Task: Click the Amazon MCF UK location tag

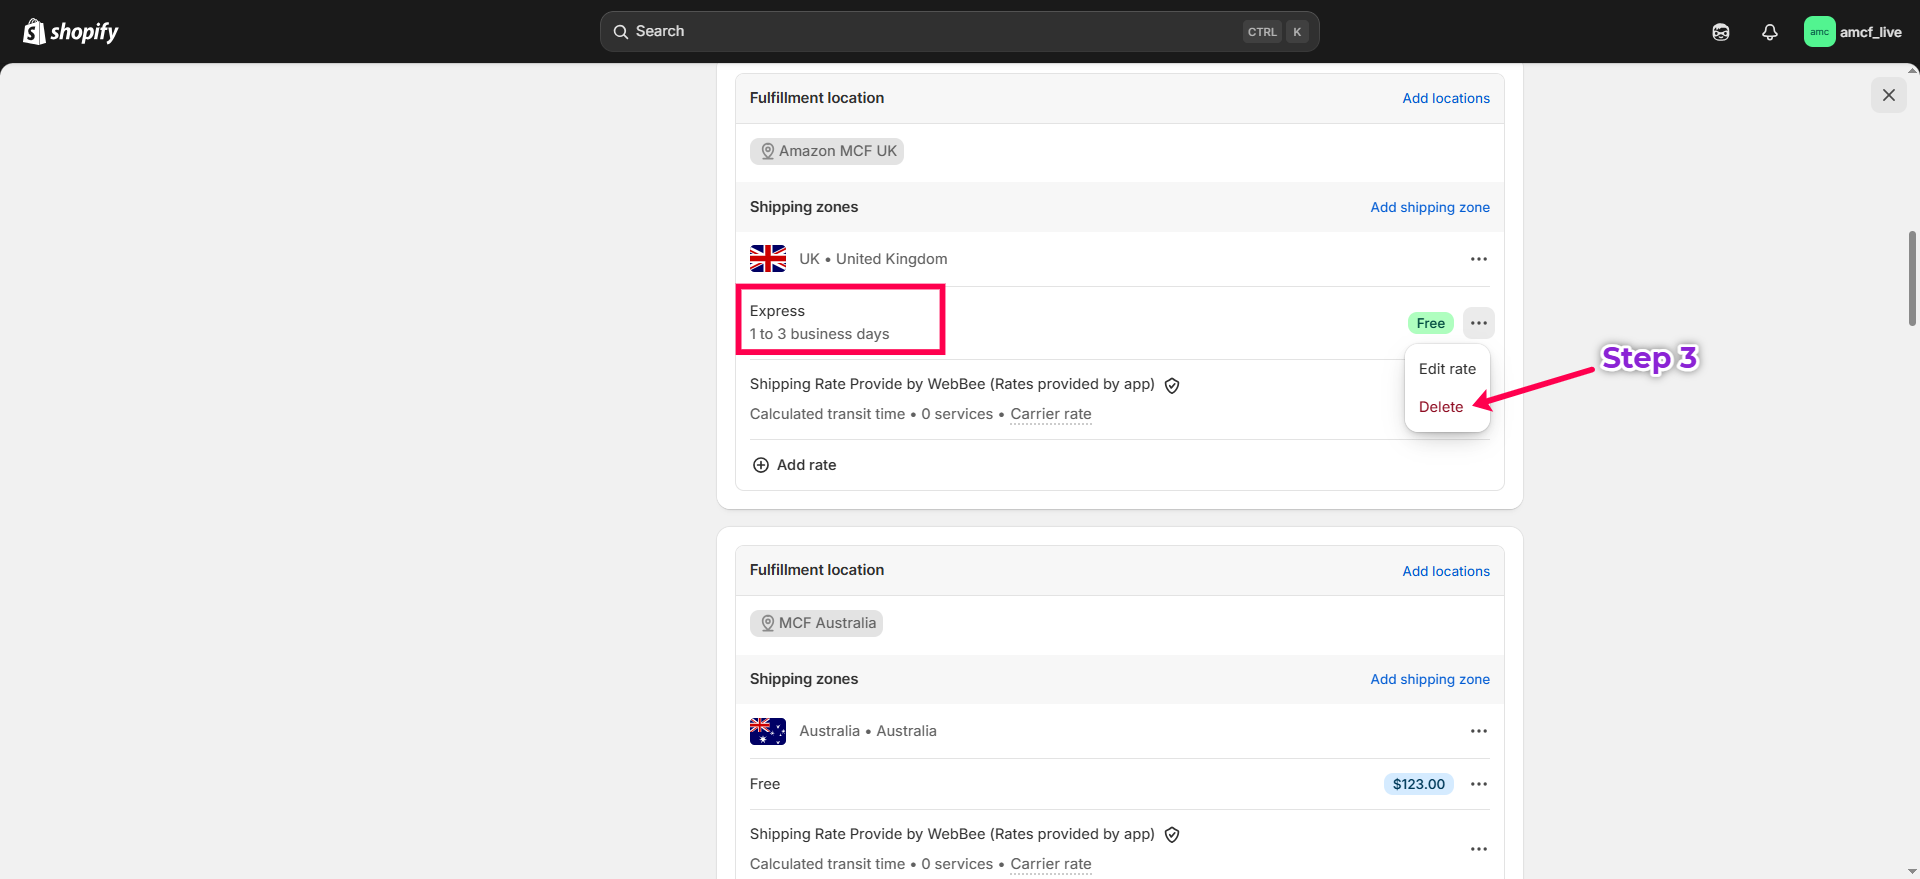Action: click(x=827, y=151)
